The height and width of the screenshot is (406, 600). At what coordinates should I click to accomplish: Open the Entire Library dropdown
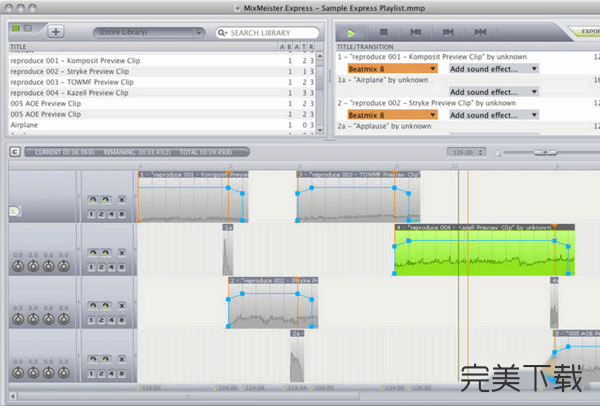click(x=149, y=33)
